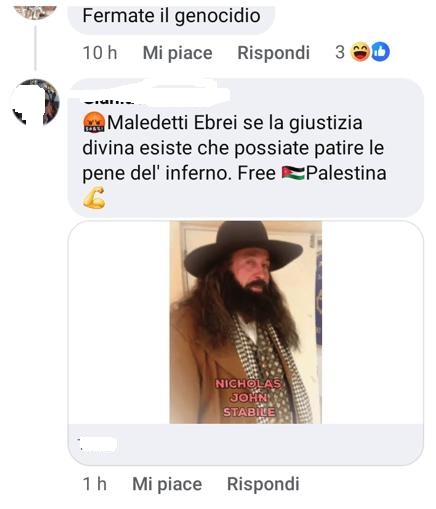The height and width of the screenshot is (509, 436).
Task: Reply to the 'Fermate il genocidio' comment
Action: pos(274,53)
